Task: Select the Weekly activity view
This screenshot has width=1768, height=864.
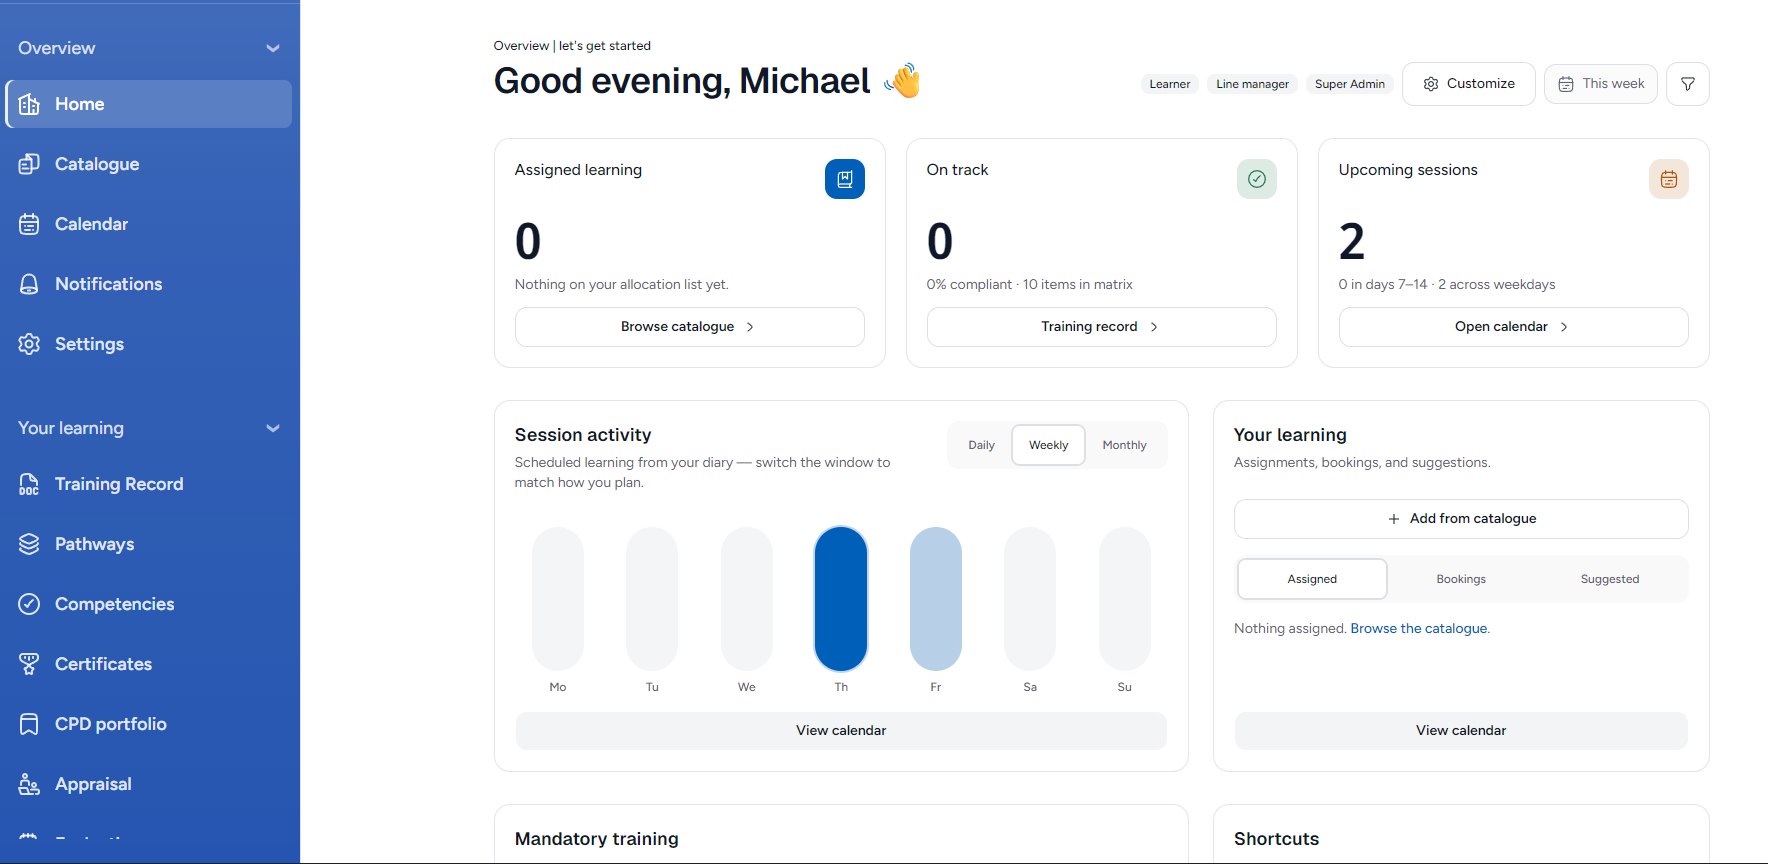Action: pos(1048,445)
